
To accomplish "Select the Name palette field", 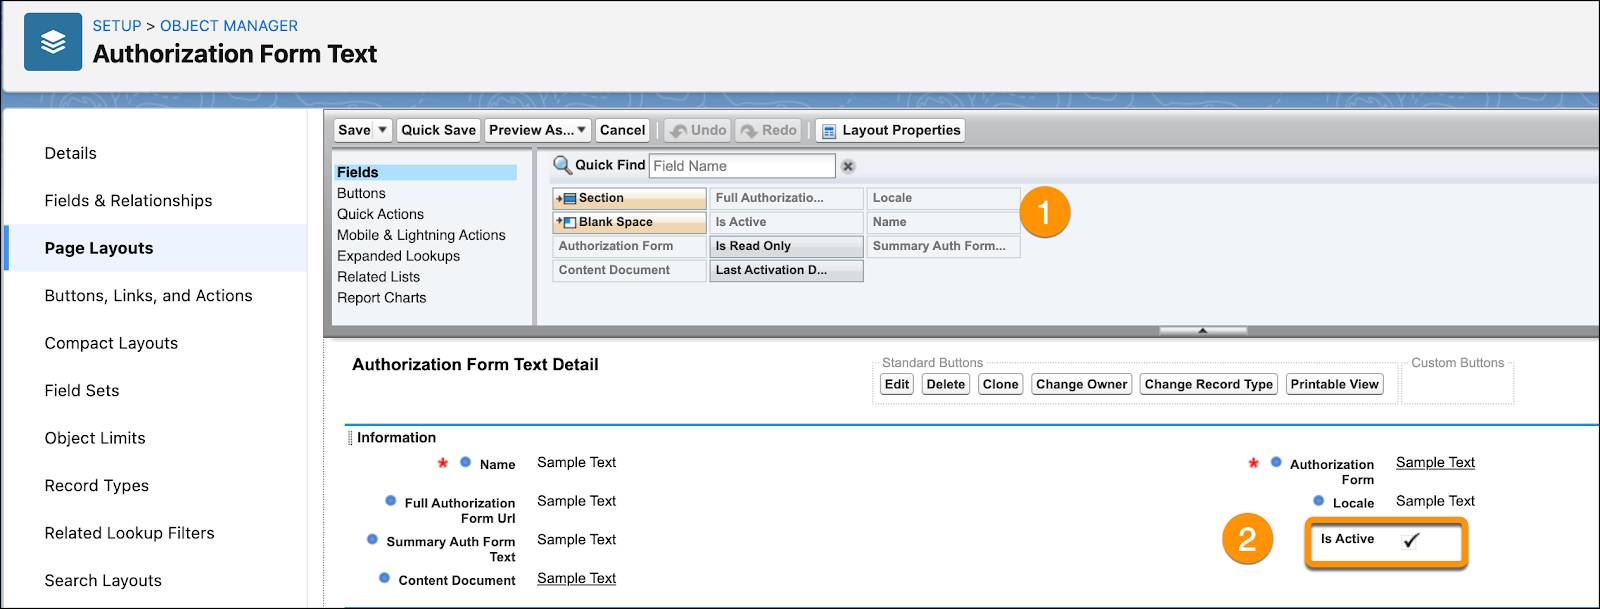I will (x=943, y=222).
